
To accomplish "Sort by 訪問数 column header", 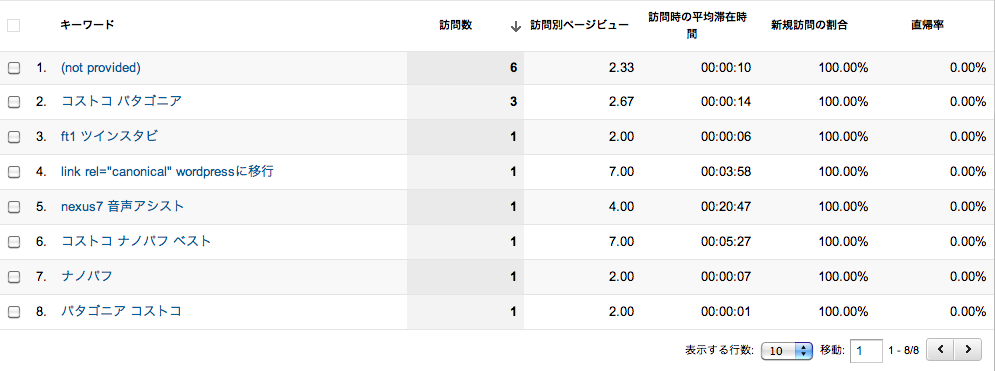I will point(456,25).
